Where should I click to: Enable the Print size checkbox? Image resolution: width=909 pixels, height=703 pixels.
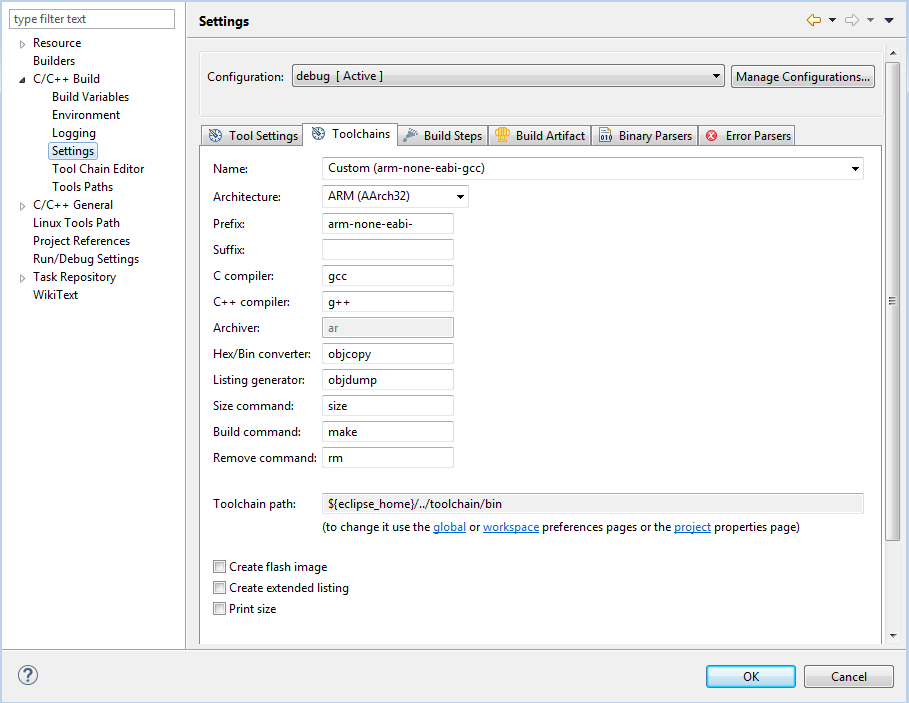[220, 609]
